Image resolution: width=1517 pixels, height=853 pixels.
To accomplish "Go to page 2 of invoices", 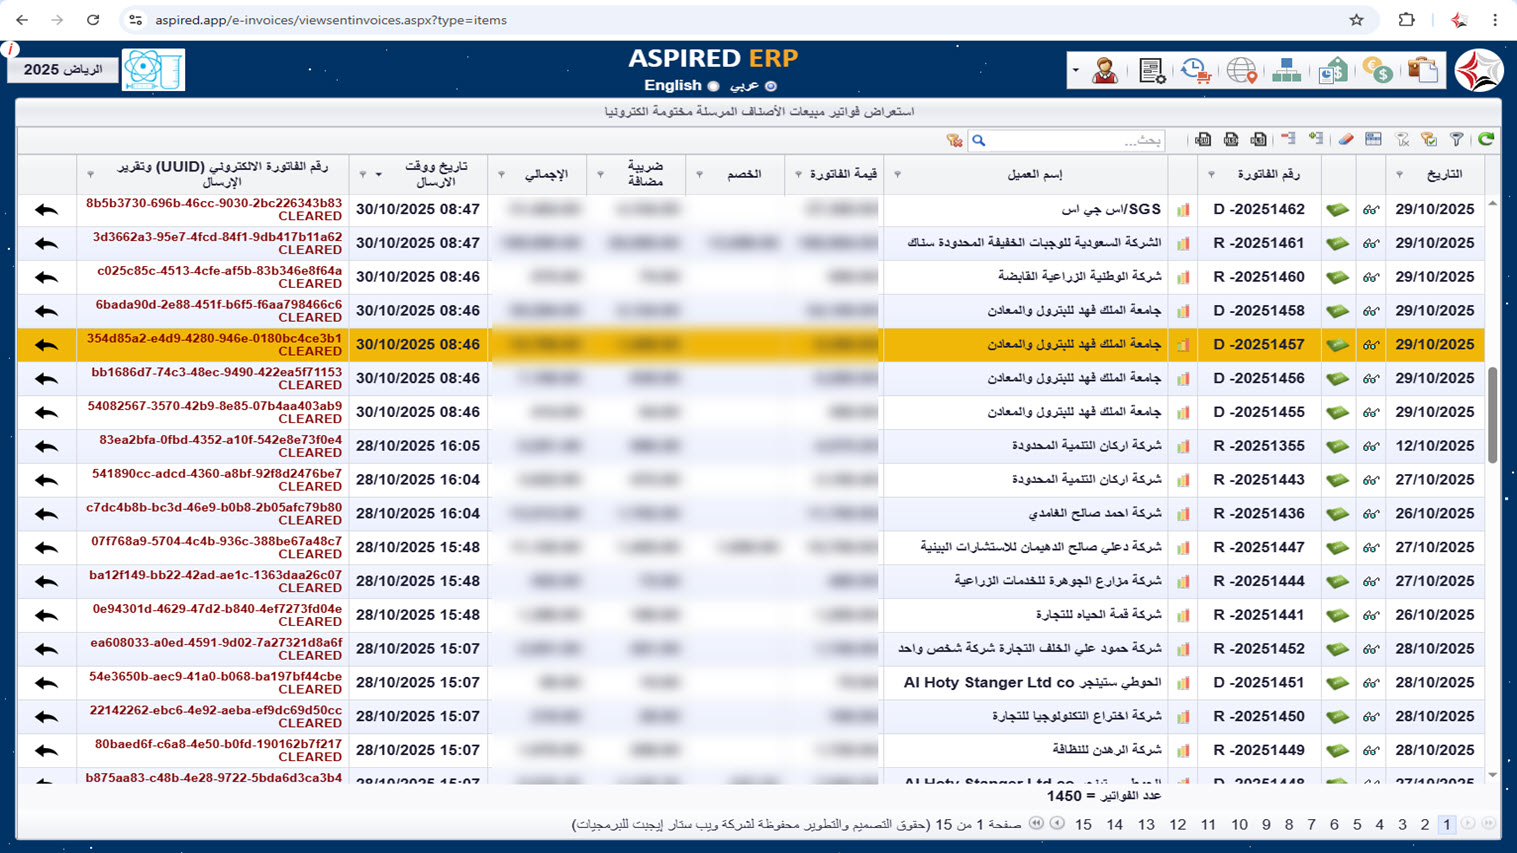I will tap(1425, 825).
